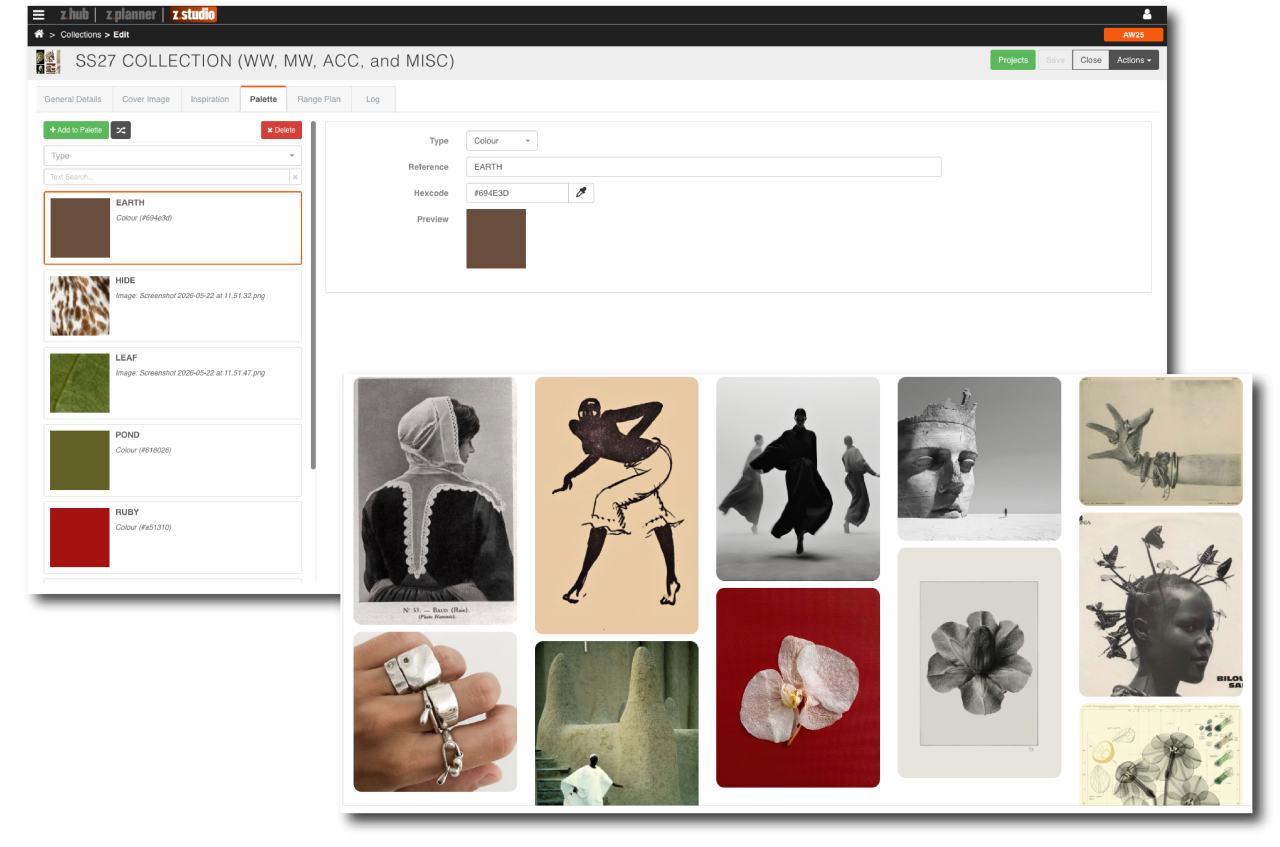Switch to the Range Plan tab
The width and height of the screenshot is (1280, 847).
319,99
